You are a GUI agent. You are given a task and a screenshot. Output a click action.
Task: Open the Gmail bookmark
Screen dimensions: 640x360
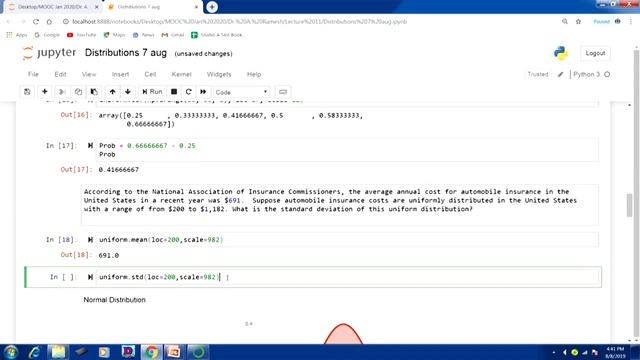coord(173,35)
